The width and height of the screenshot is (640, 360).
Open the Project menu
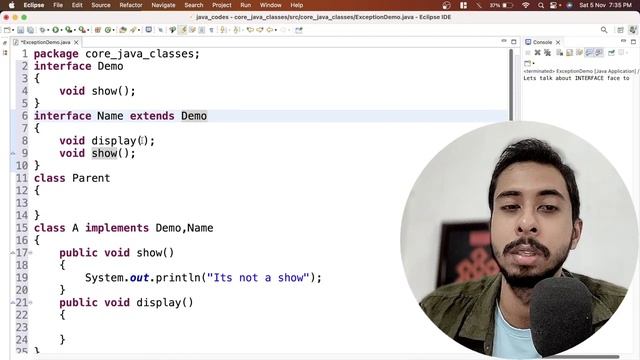pyautogui.click(x=222, y=5)
